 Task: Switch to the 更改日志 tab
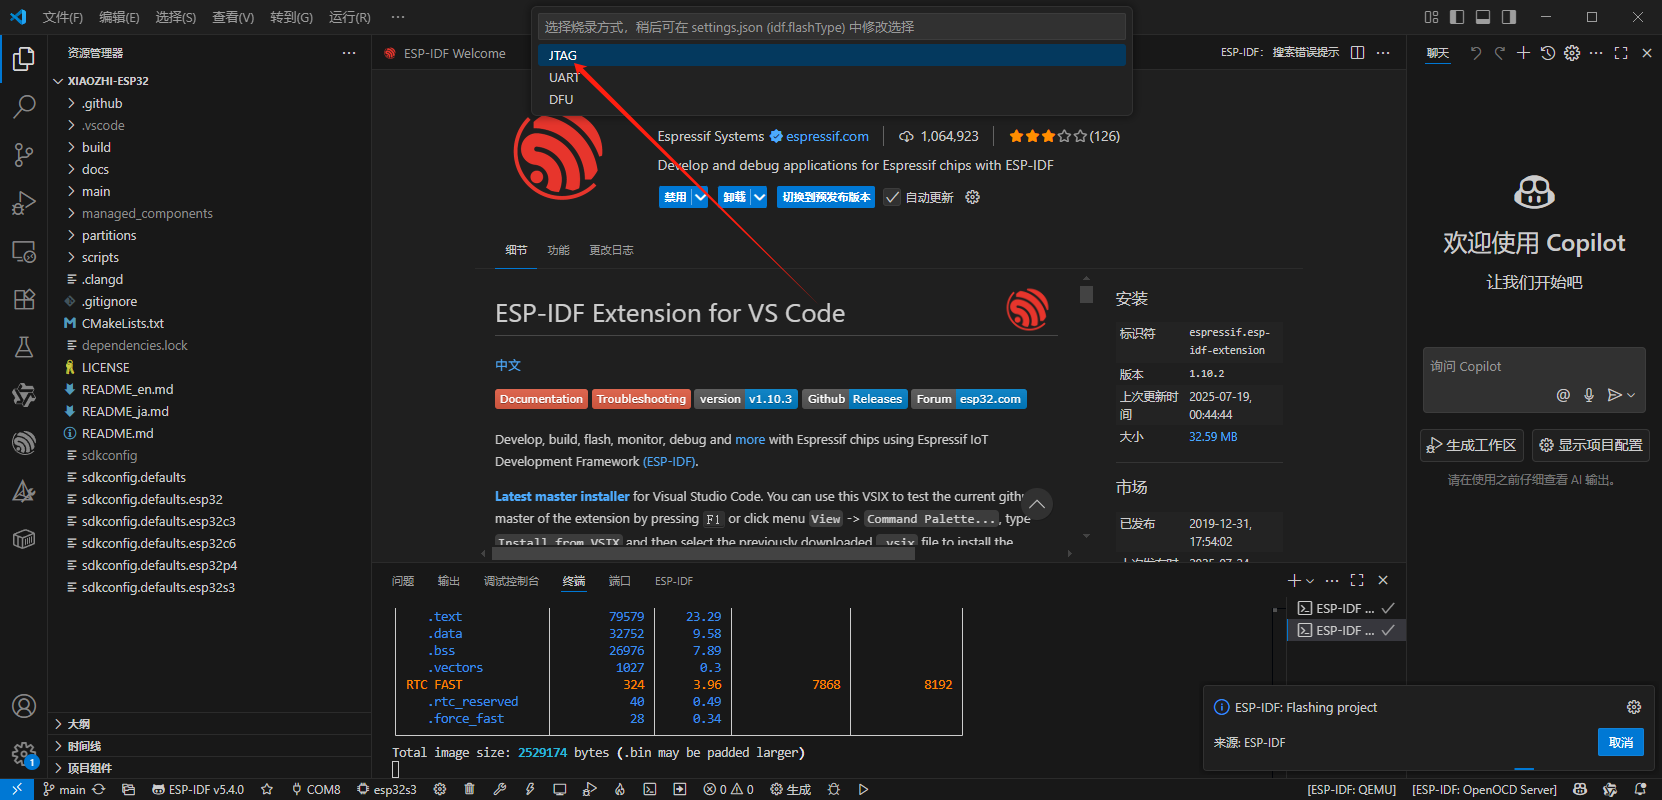click(x=611, y=250)
